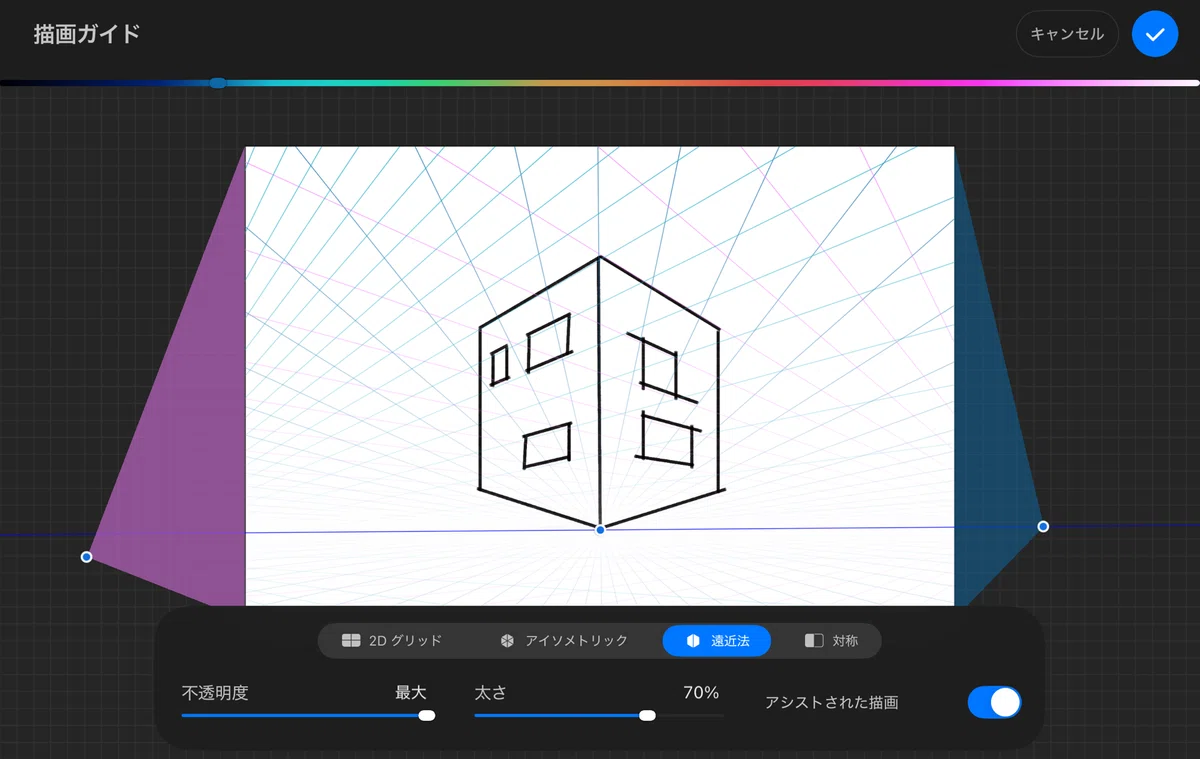Click the 最大 opacity value

click(x=411, y=692)
